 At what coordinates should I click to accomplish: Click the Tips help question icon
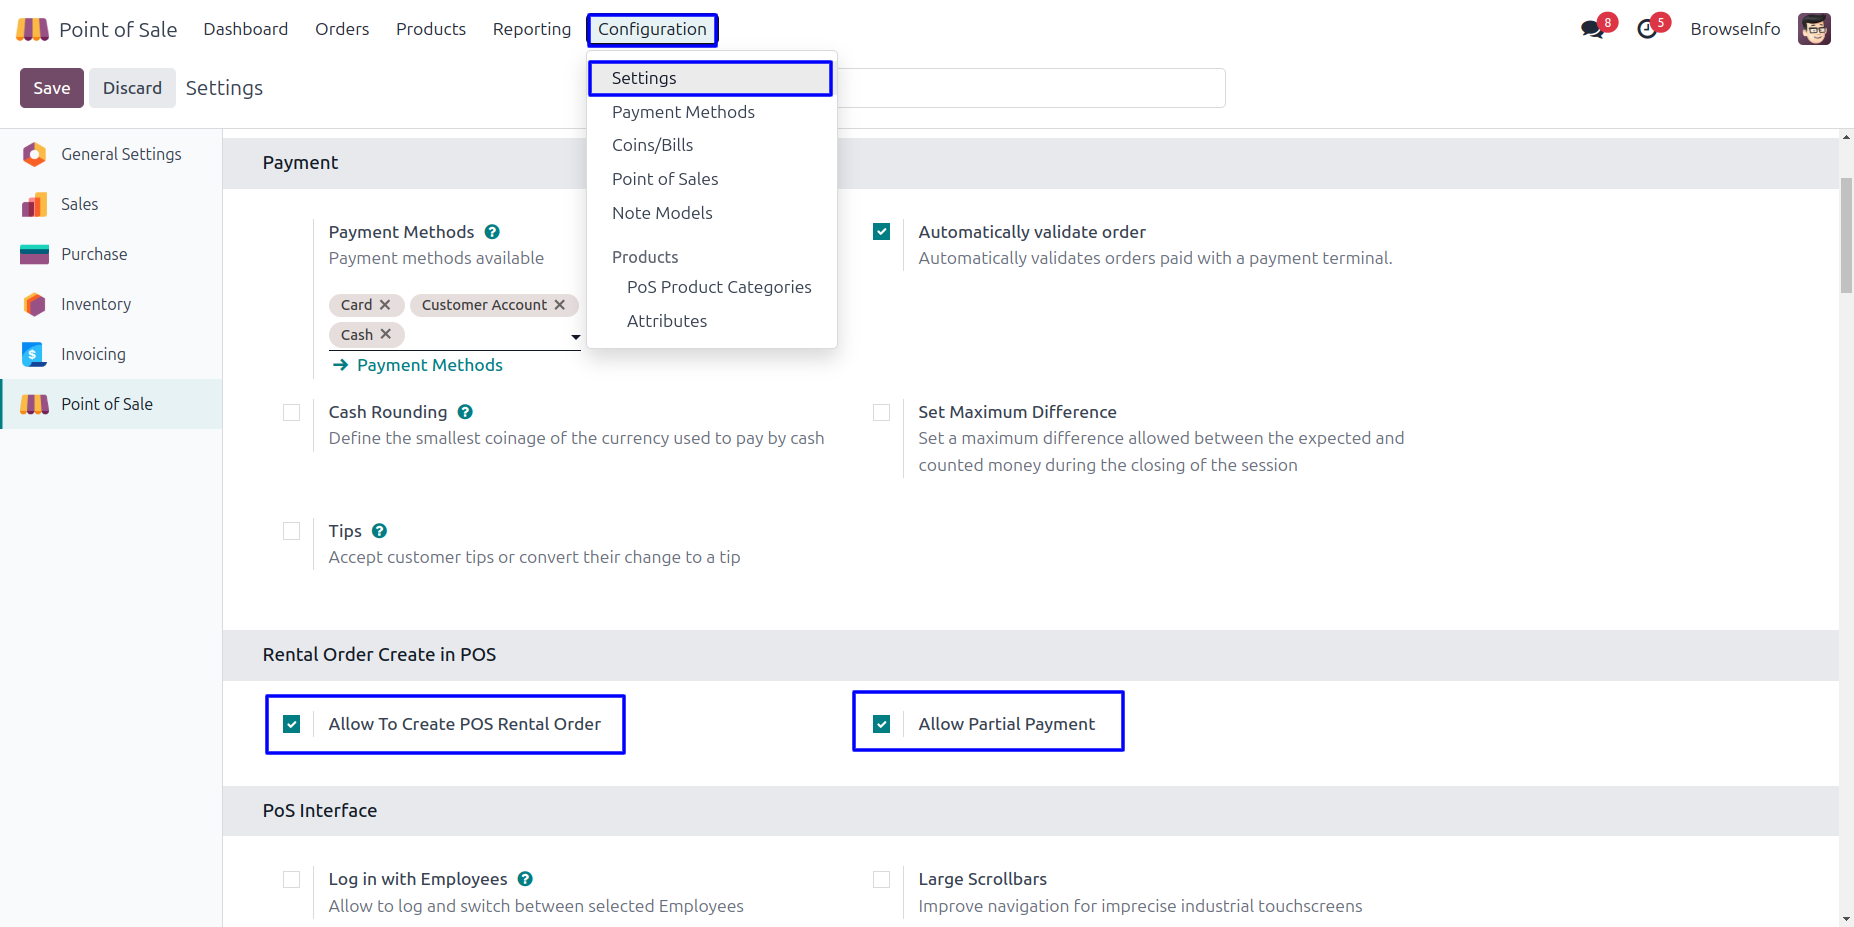379,531
